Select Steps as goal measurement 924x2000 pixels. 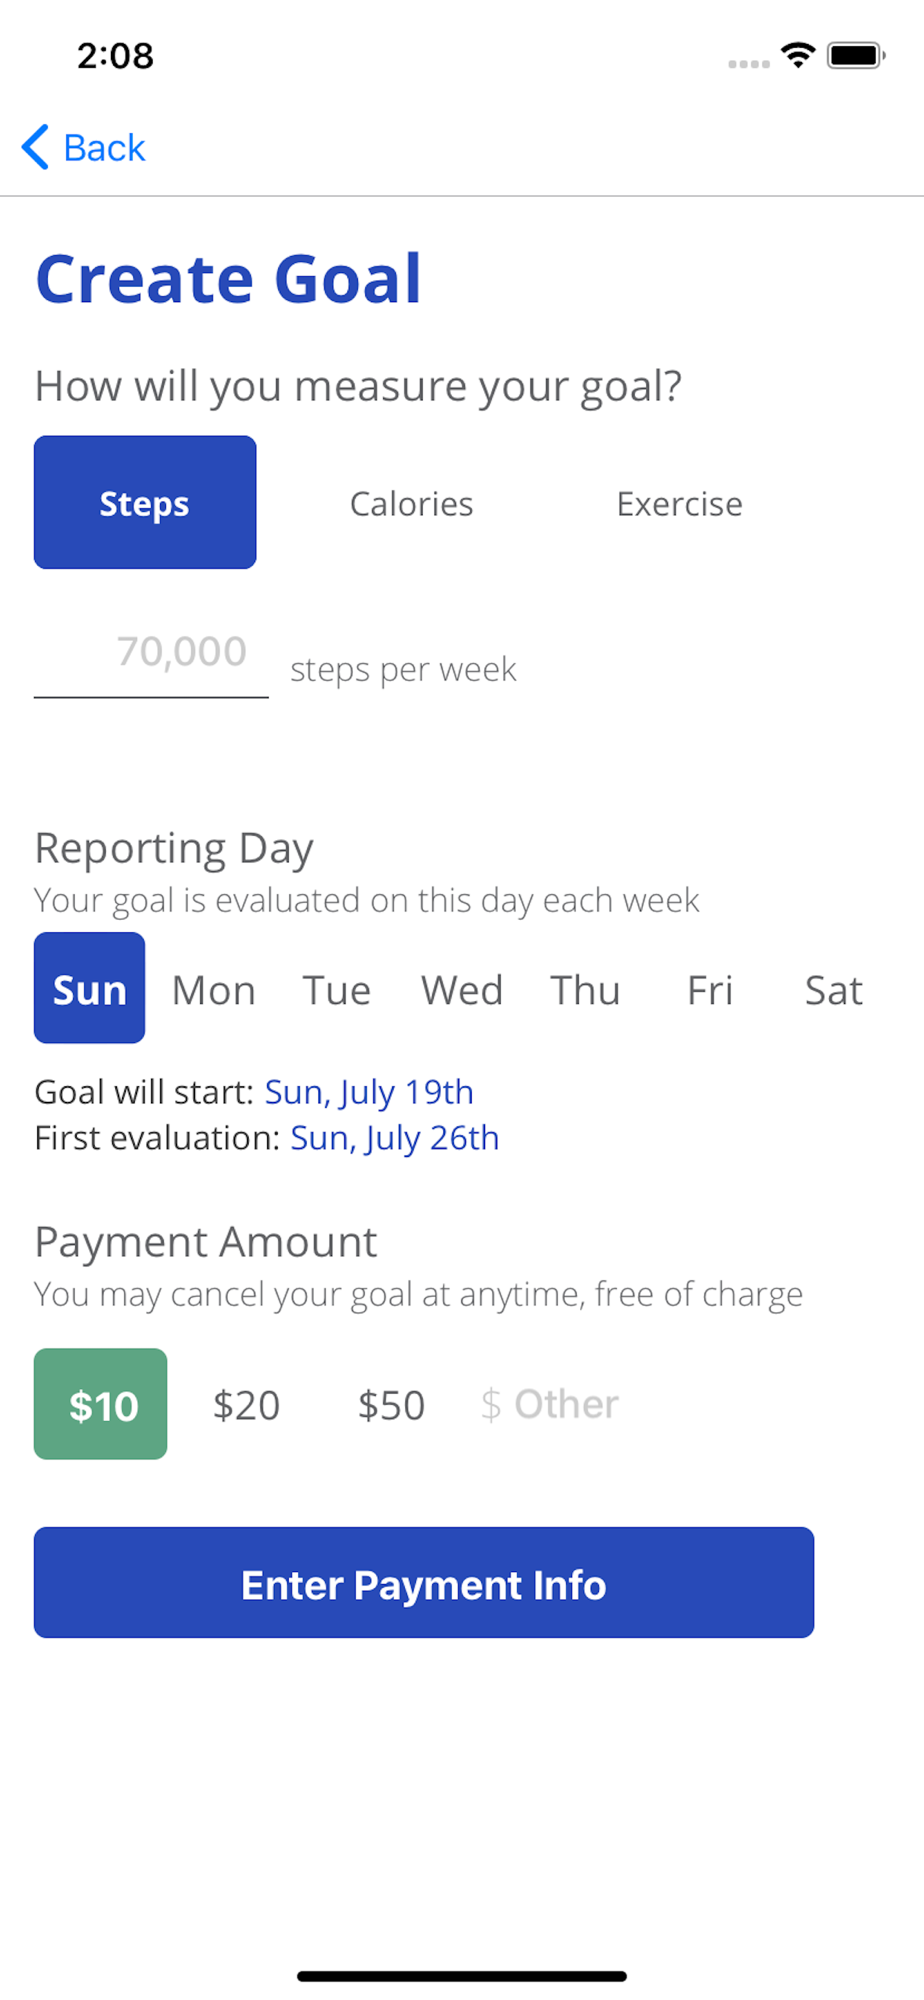pos(145,502)
